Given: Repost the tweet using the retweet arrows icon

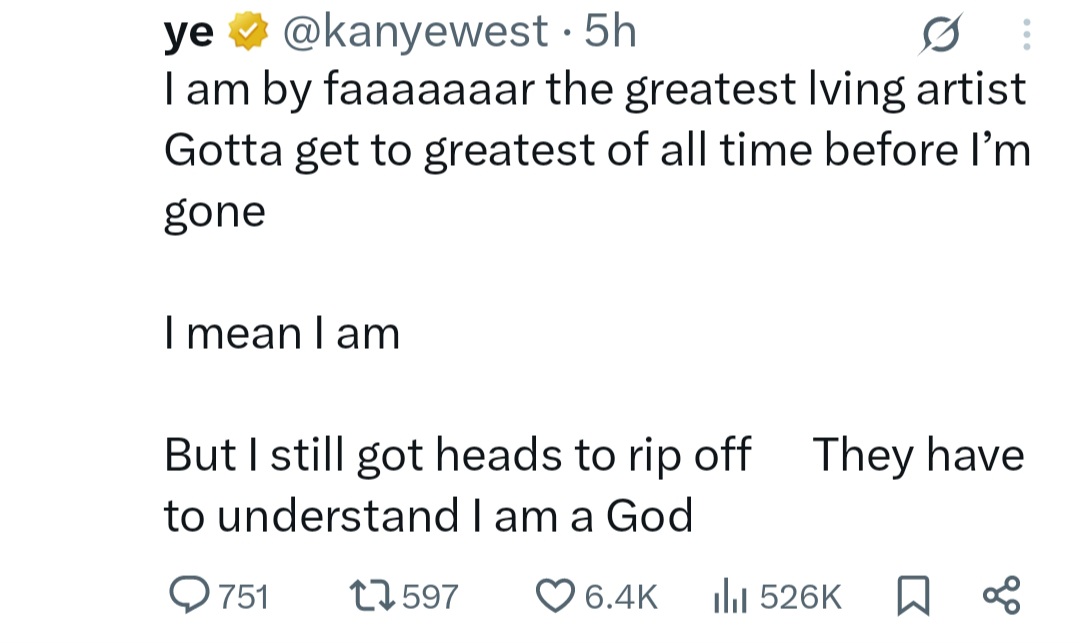Looking at the screenshot, I should [375, 596].
